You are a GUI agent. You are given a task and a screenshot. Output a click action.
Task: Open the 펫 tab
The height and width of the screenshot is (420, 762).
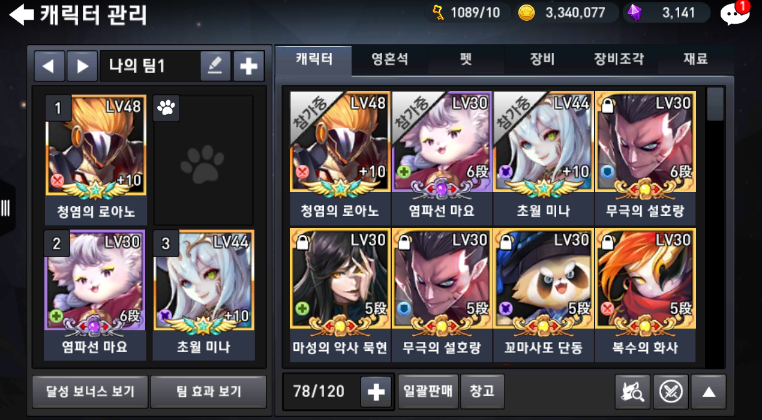click(466, 60)
